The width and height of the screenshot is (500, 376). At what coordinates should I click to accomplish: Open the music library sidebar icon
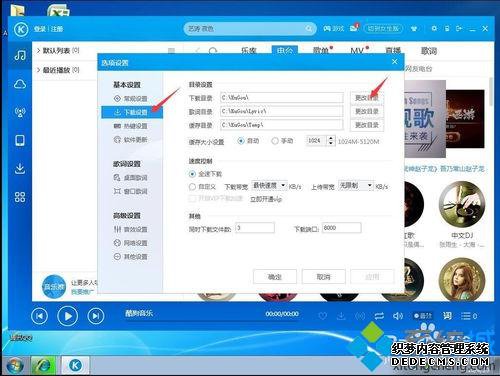[20, 55]
